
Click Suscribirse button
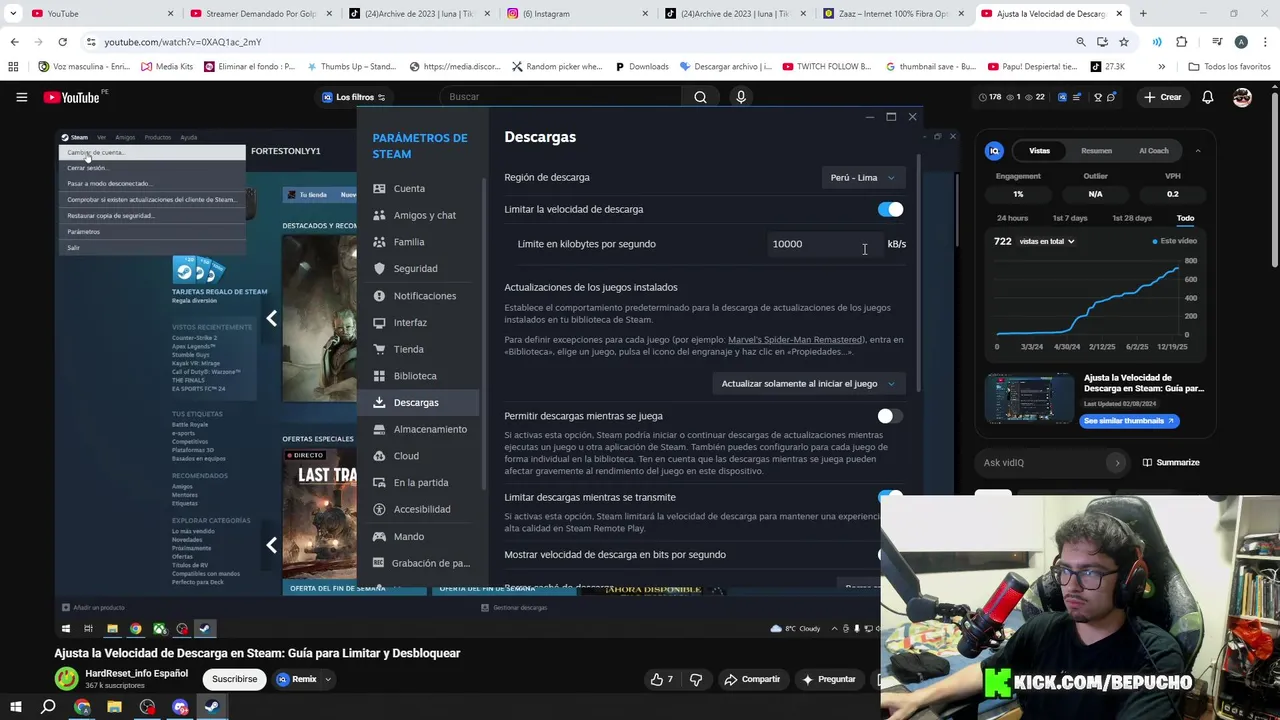coord(234,679)
